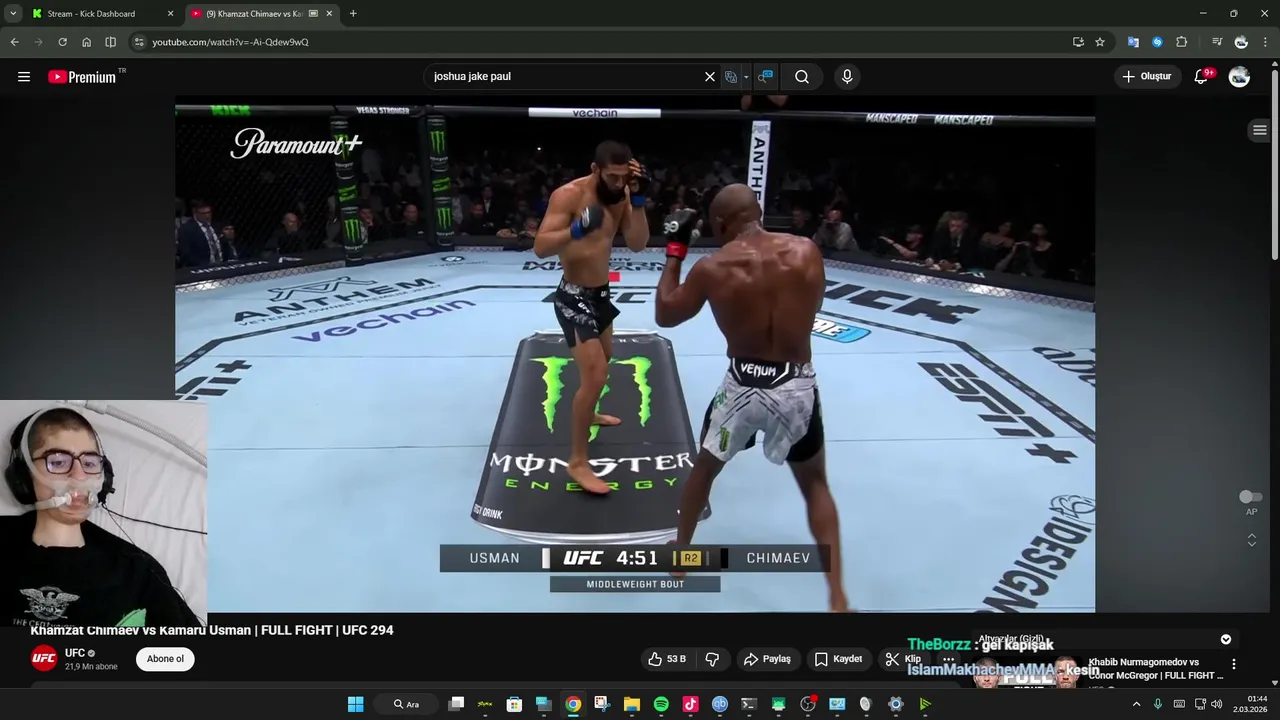Open options for Khabib vs McGregor video
Viewport: 1280px width, 720px height.
tap(1233, 664)
